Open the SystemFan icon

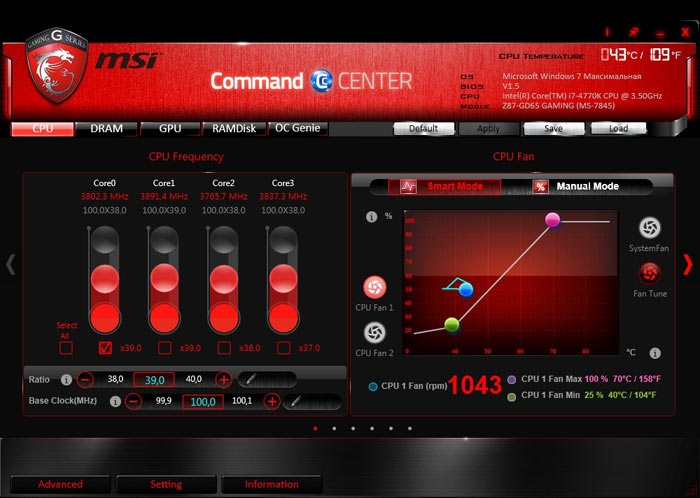pyautogui.click(x=650, y=228)
